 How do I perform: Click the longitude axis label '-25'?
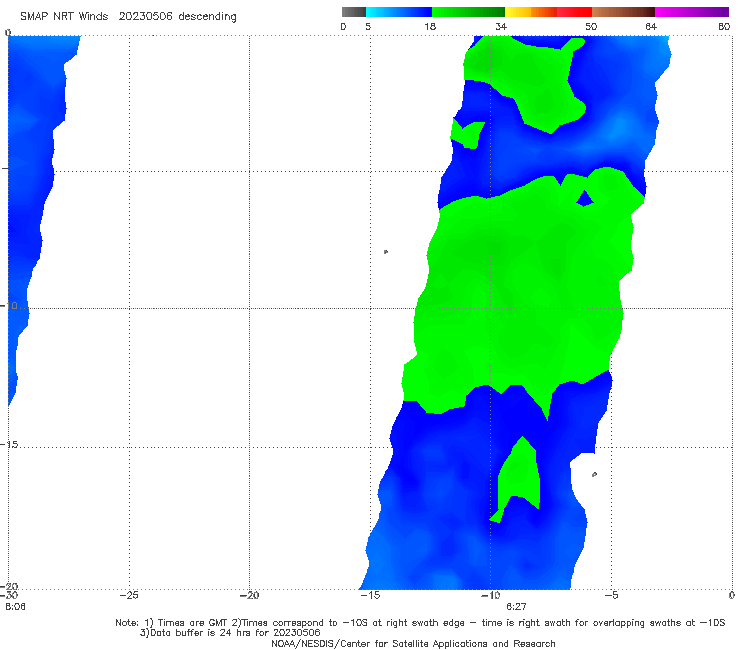click(129, 595)
